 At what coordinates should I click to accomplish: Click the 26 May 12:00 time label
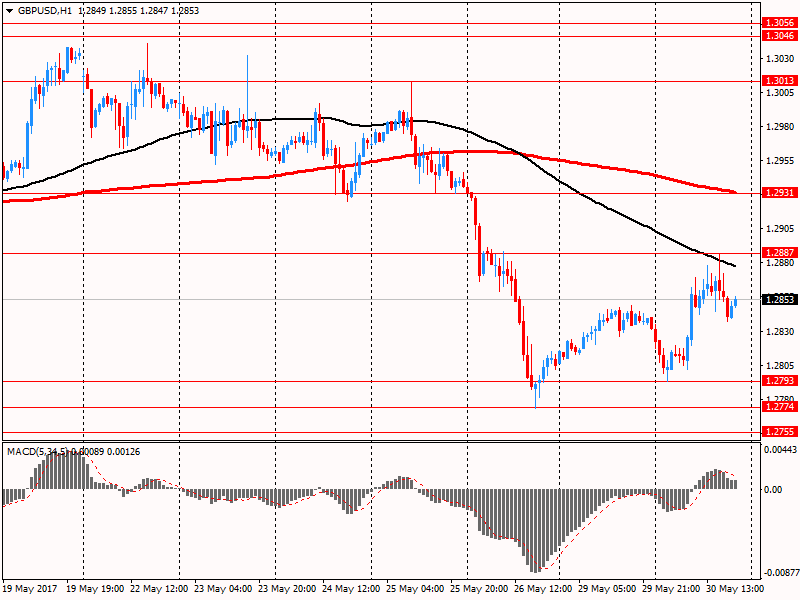coord(543,589)
